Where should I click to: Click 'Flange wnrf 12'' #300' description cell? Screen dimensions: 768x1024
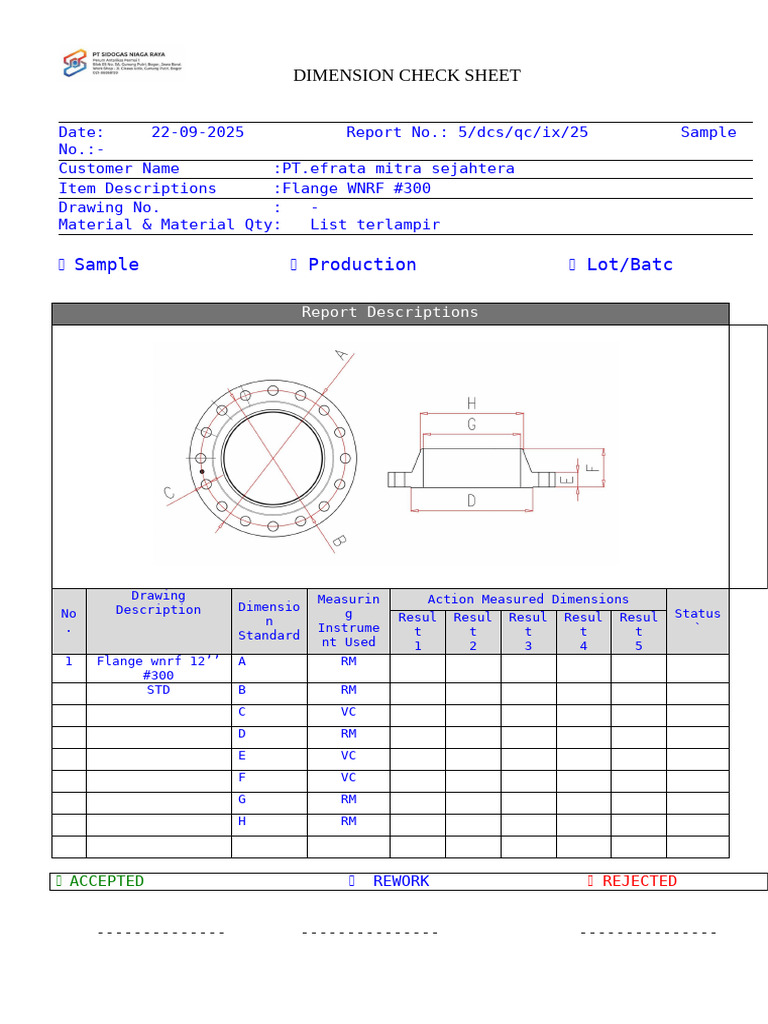click(159, 668)
